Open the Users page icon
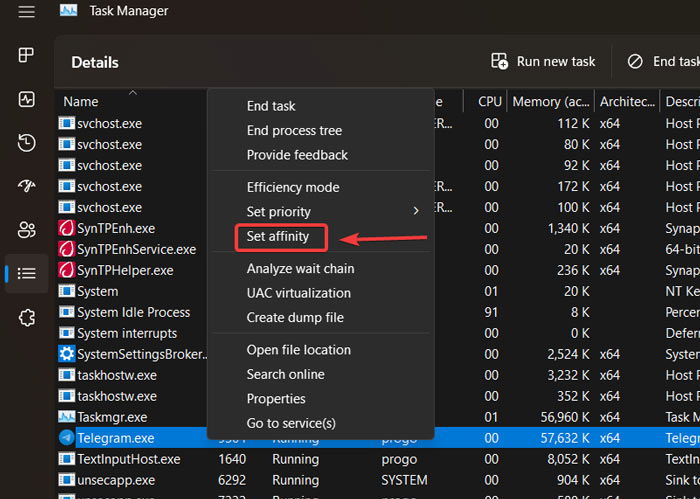700x499 pixels. (27, 230)
